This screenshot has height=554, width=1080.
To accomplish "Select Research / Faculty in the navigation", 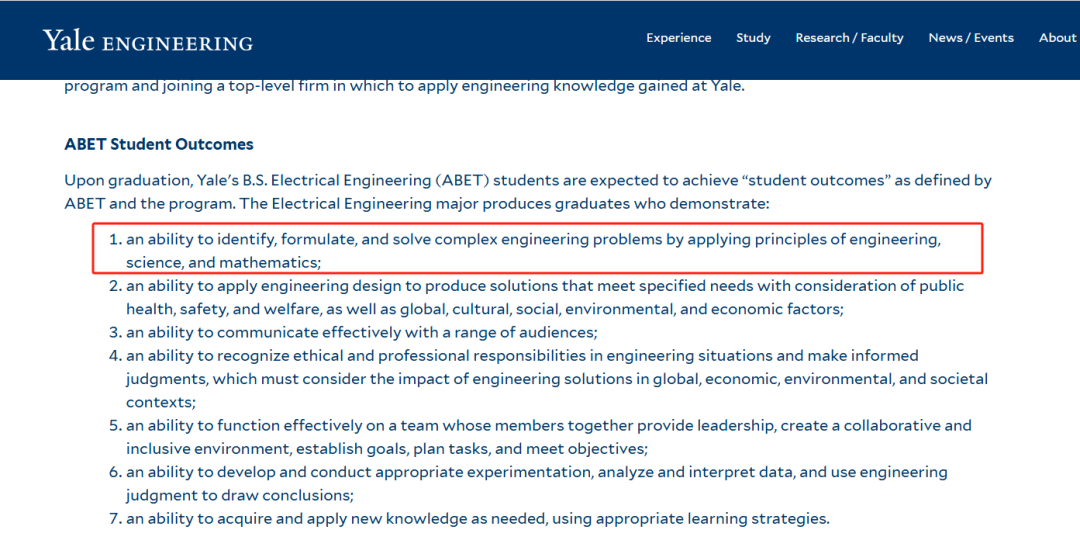I will (849, 38).
